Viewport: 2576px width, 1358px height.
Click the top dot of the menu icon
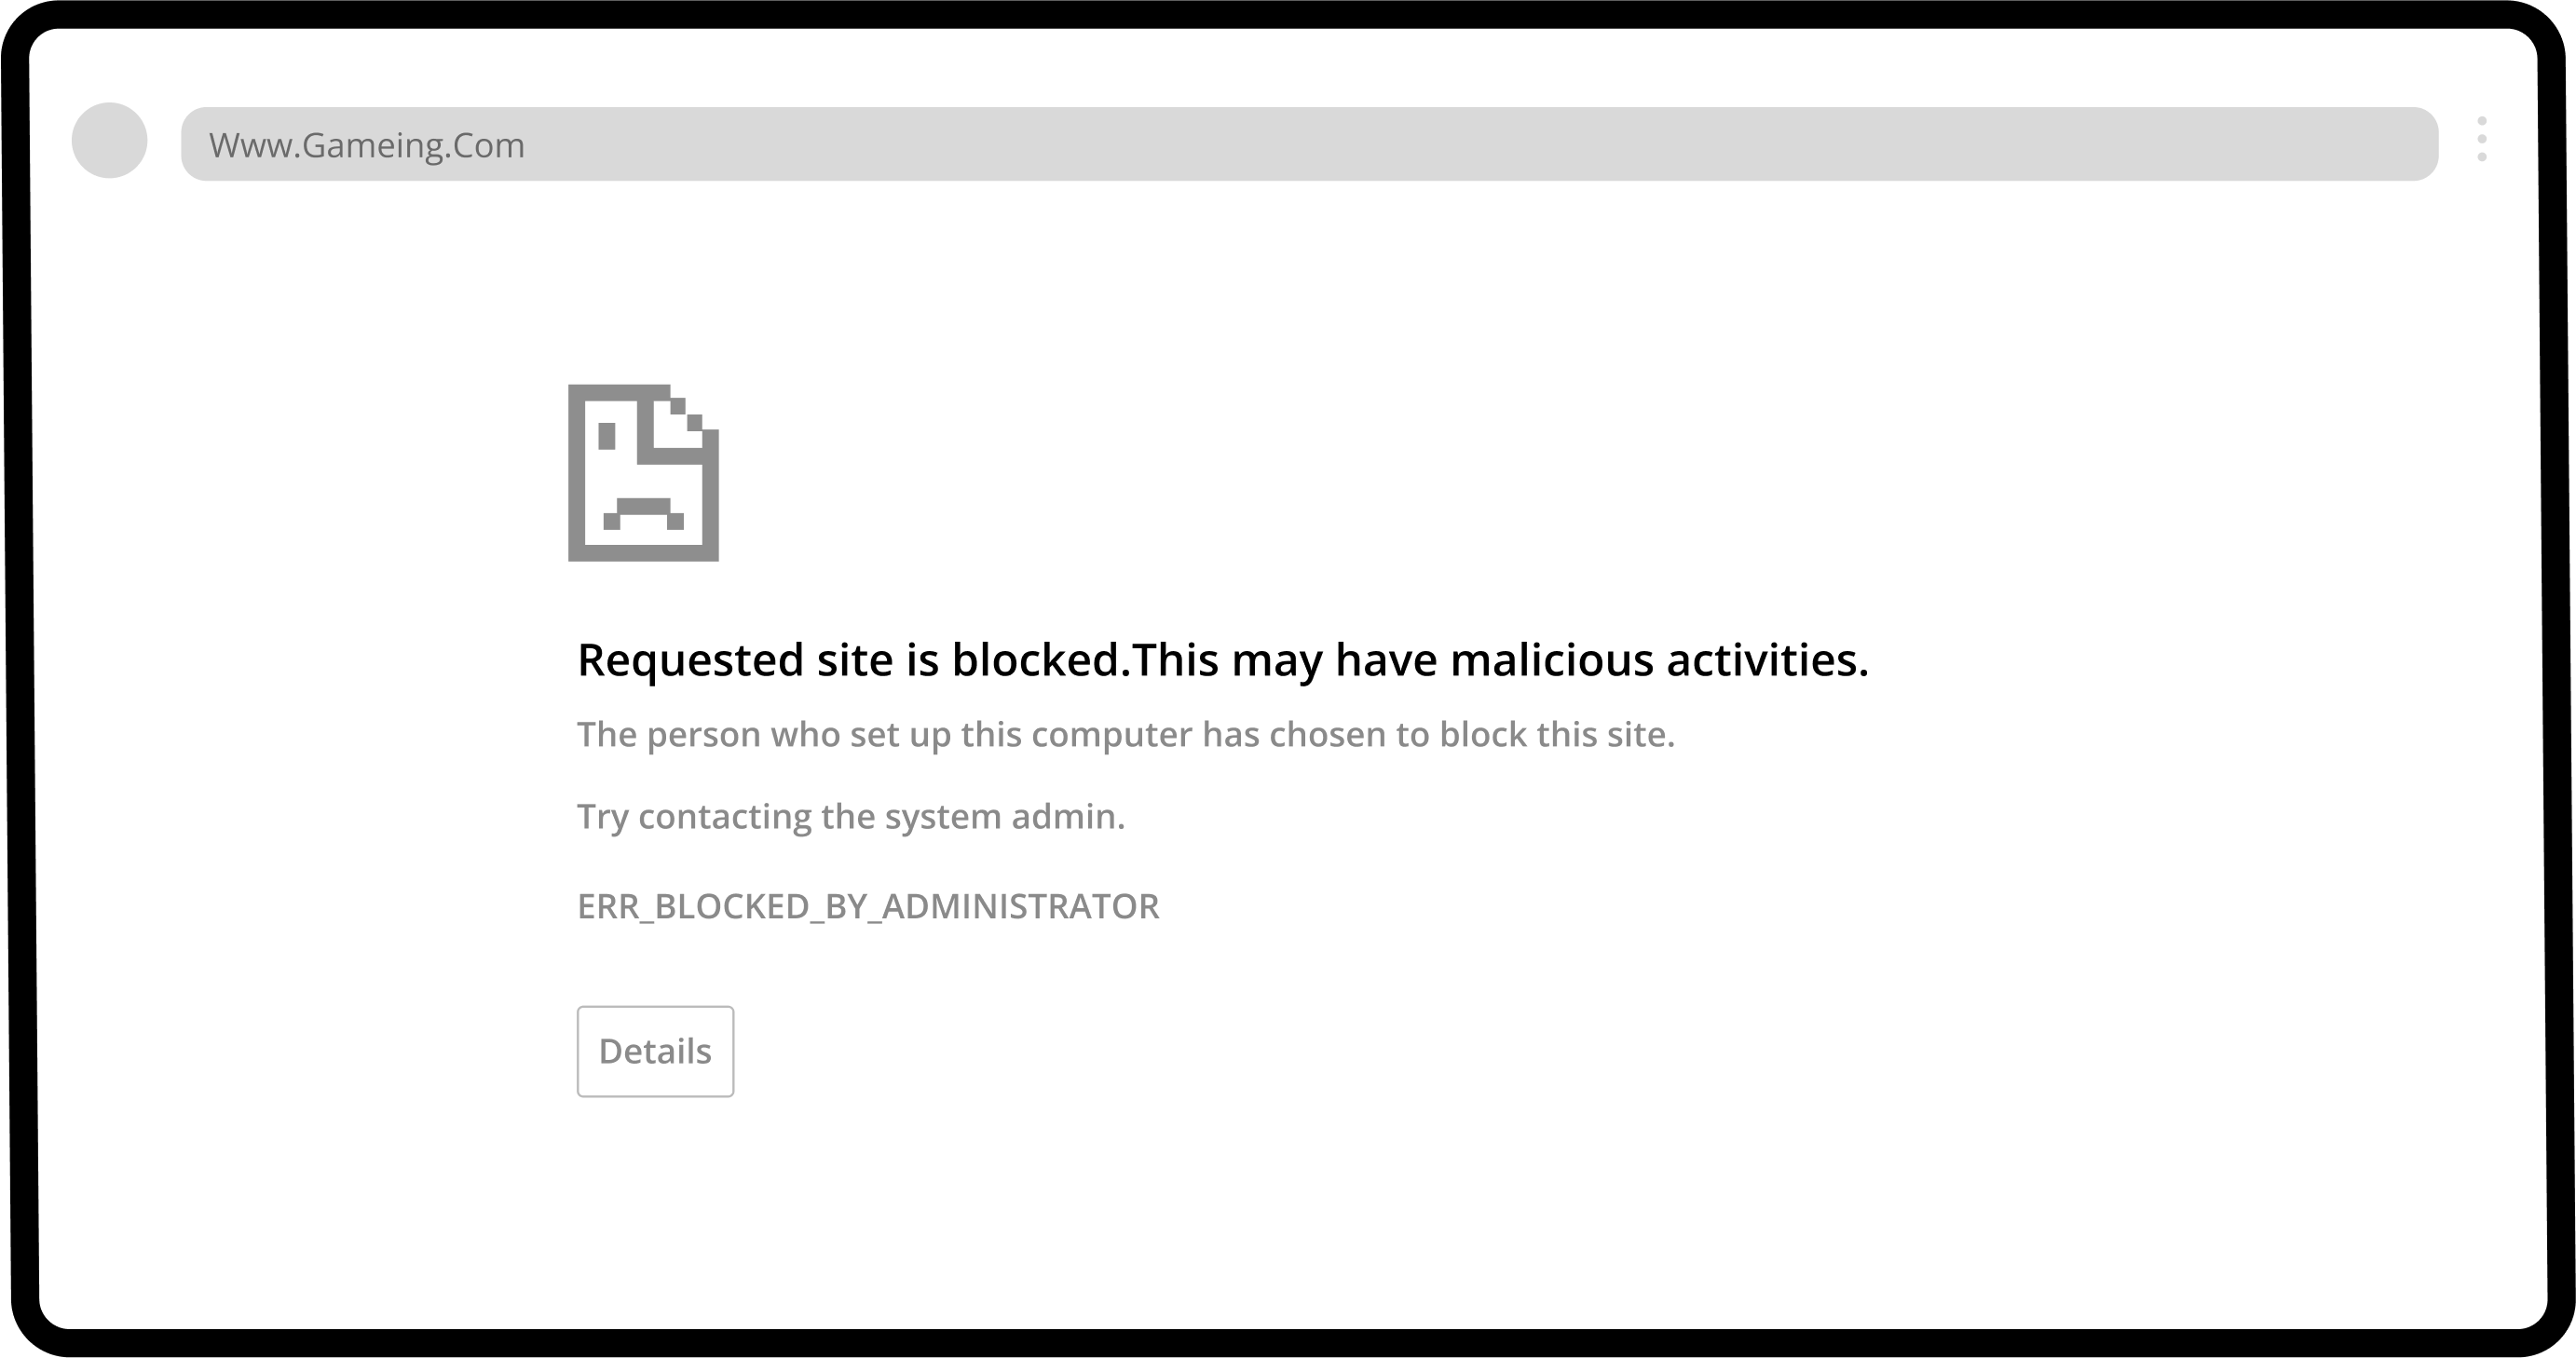point(2481,121)
